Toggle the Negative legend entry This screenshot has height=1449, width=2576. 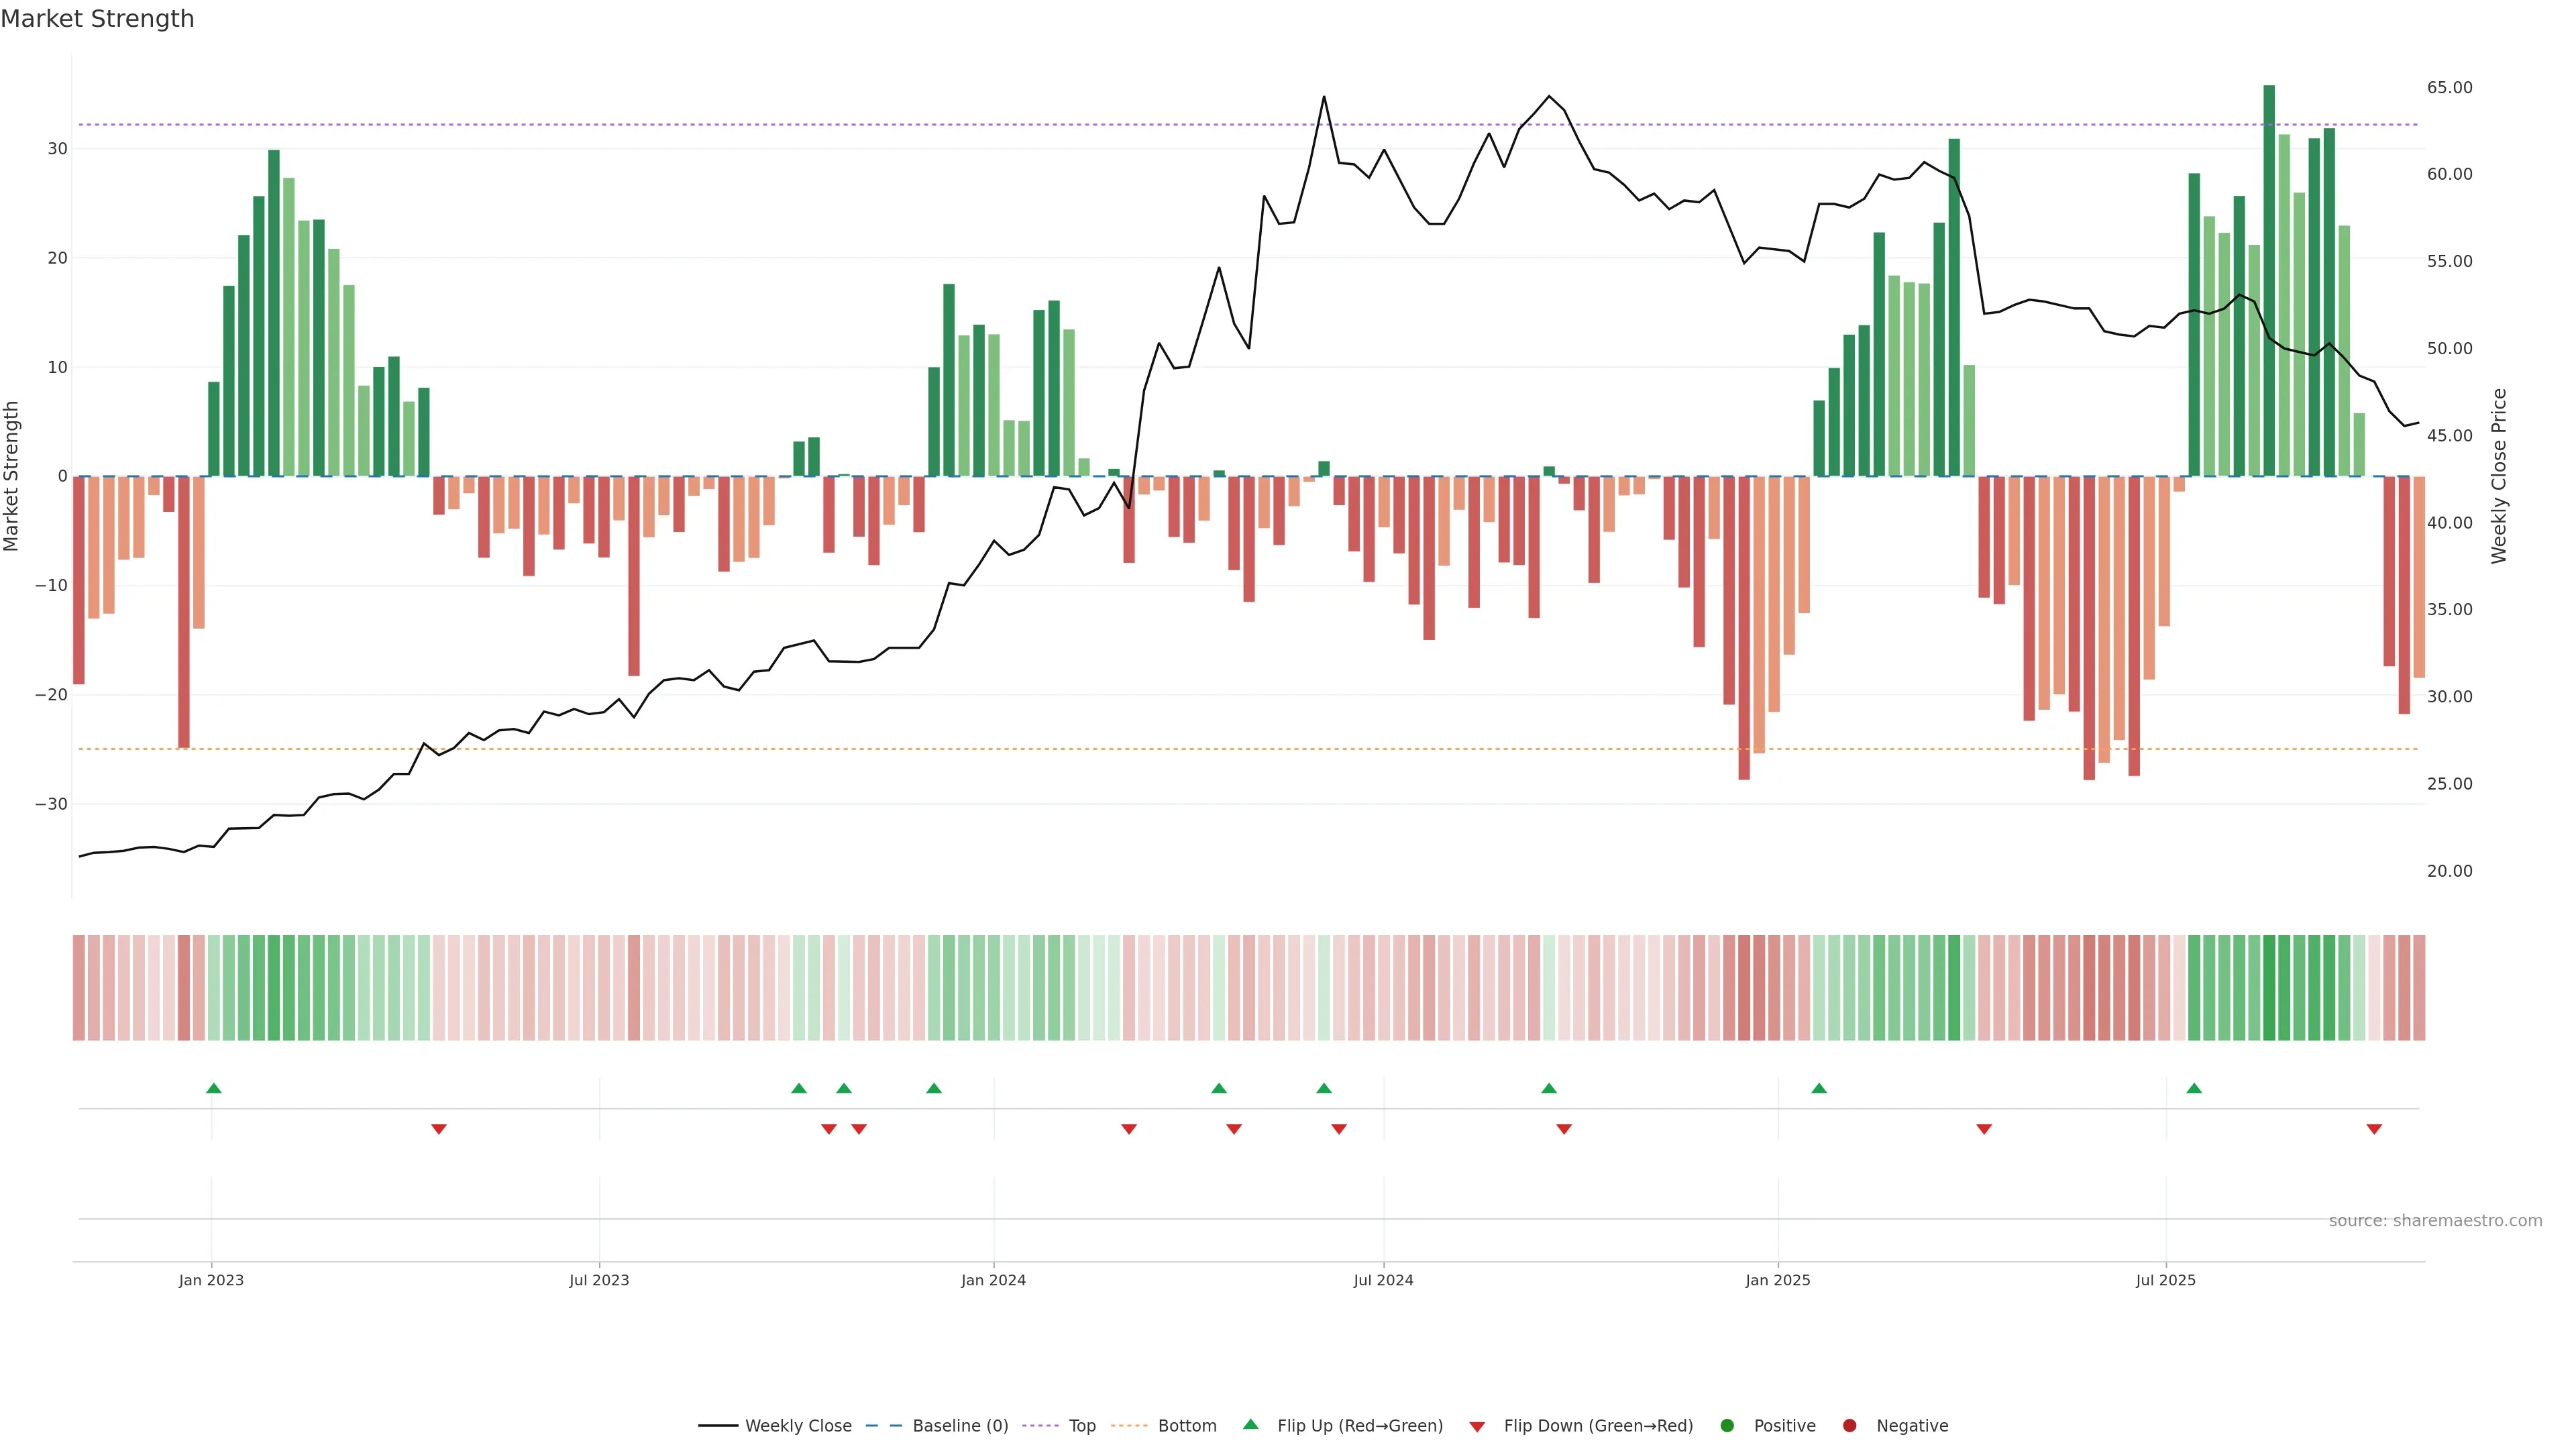coord(1911,1426)
